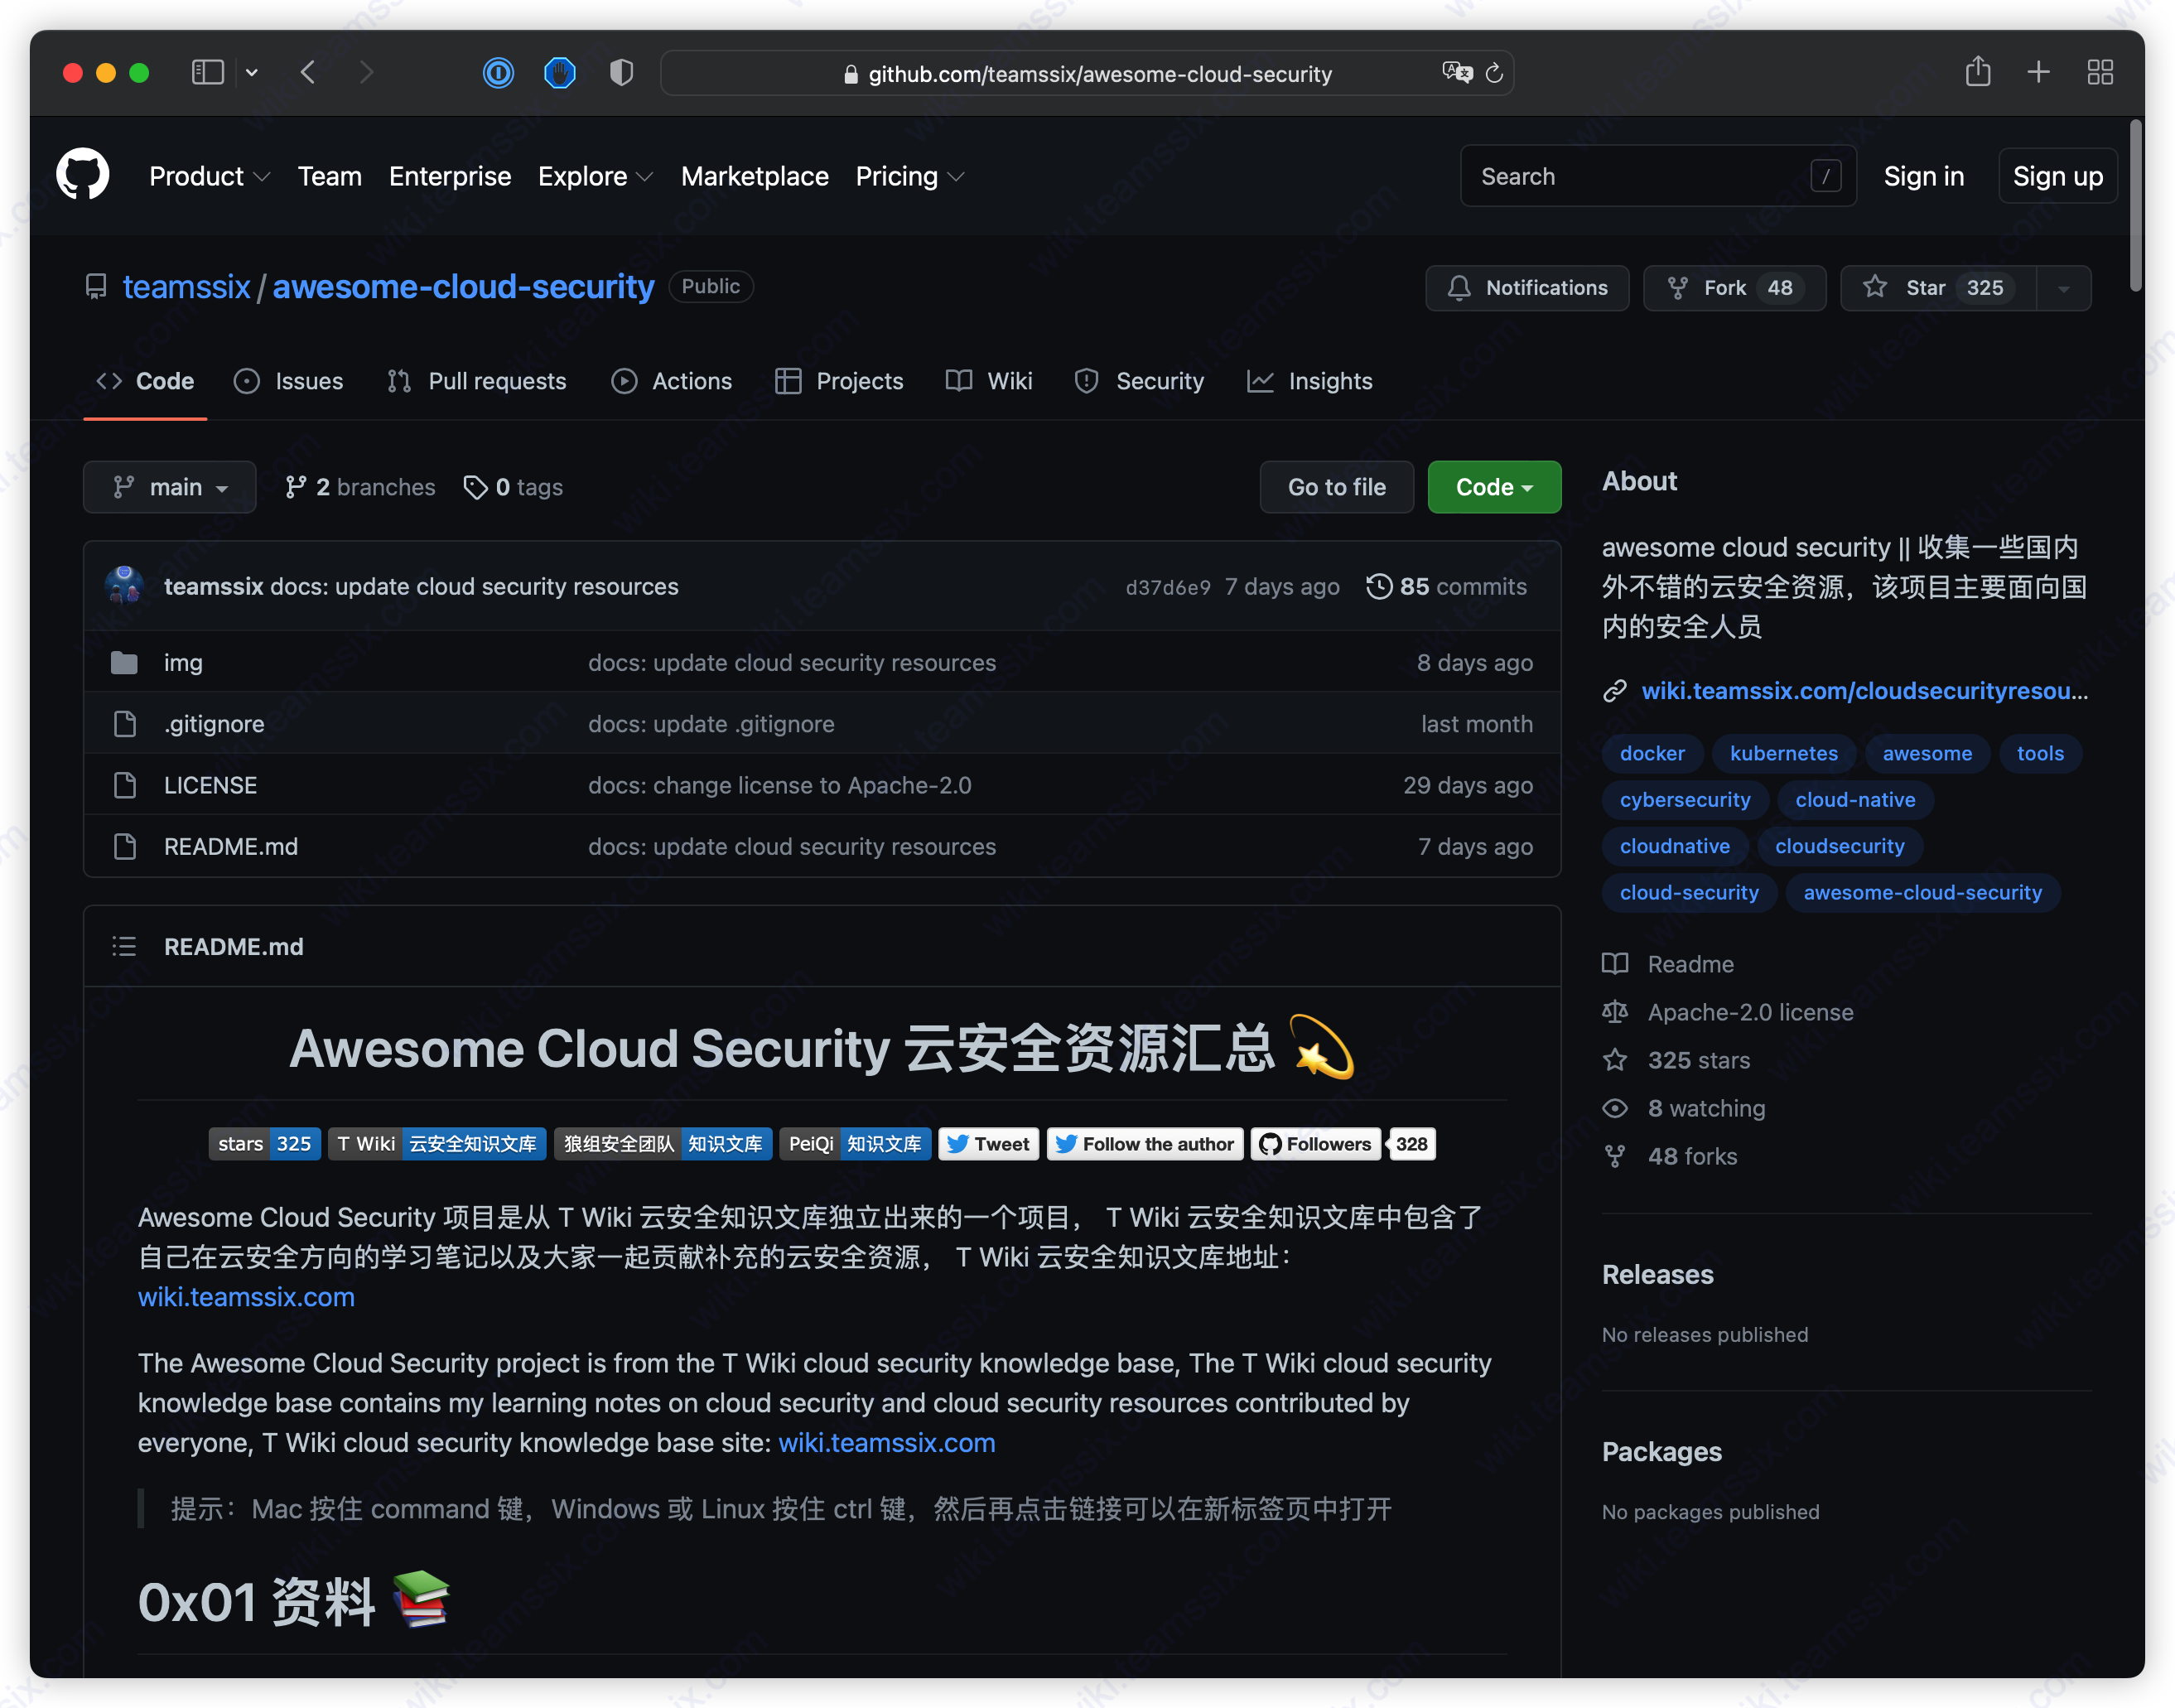Click the kubernetes topic tag
This screenshot has height=1708, width=2175.
point(1783,753)
